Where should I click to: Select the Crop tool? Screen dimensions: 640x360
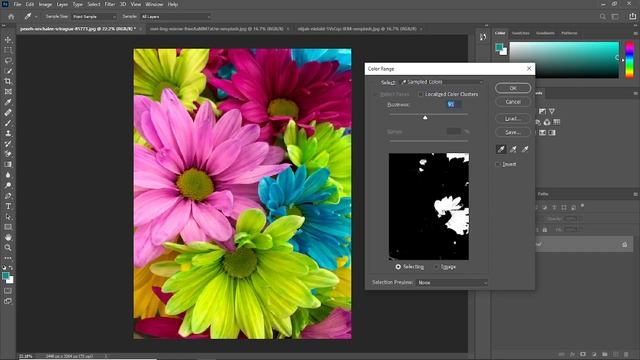8,81
